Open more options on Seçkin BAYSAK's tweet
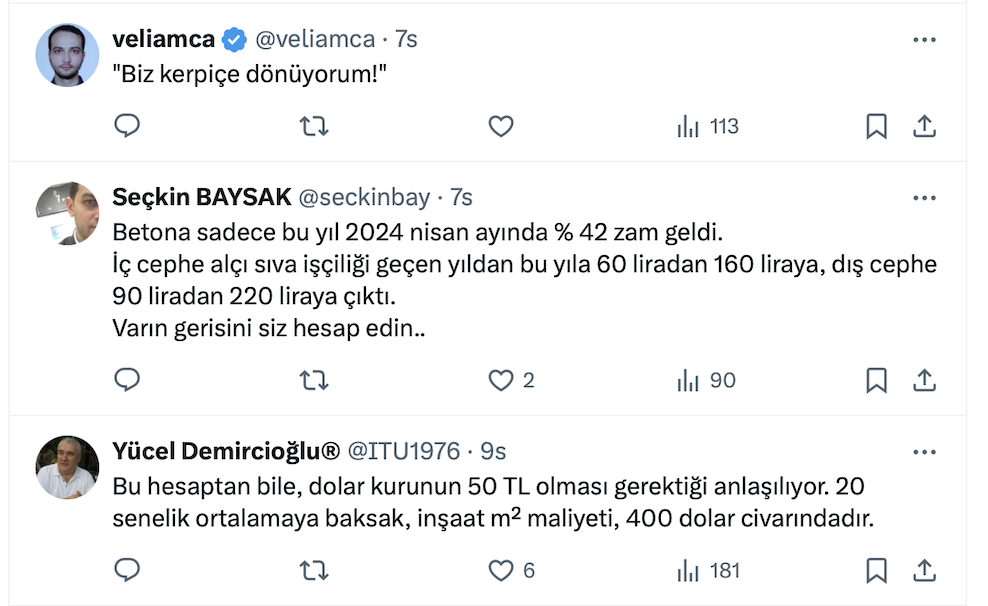Screen dimensions: 988x606 click(x=925, y=199)
